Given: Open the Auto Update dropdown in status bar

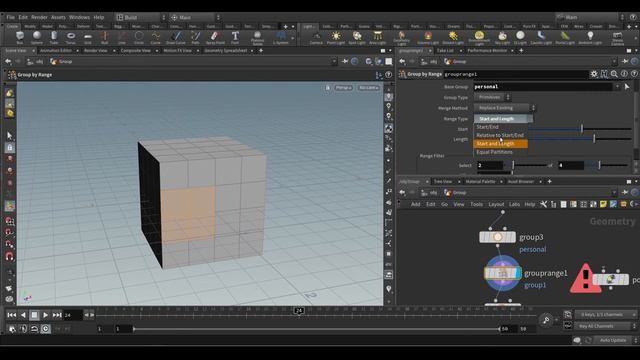Looking at the screenshot, I should pyautogui.click(x=616, y=340).
